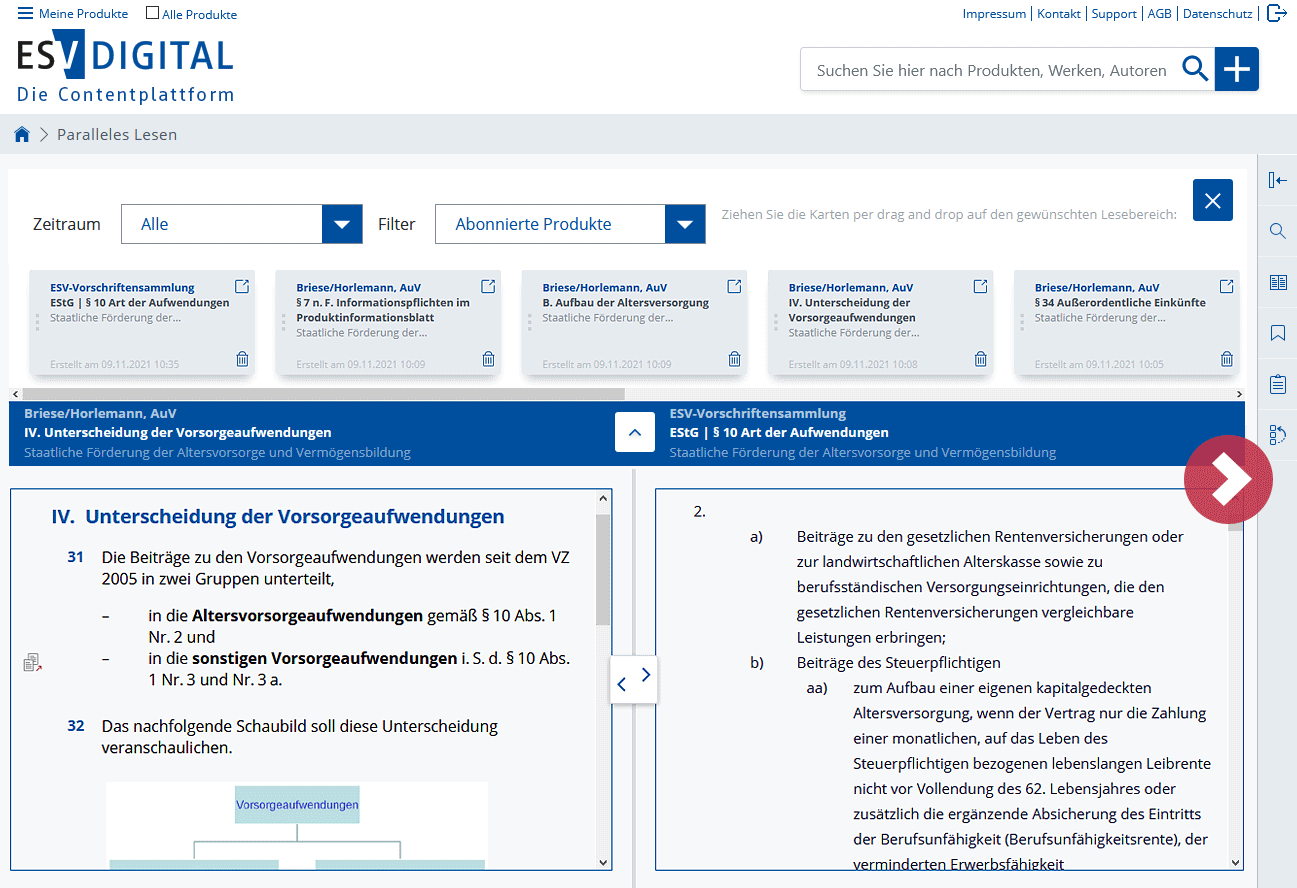Click the § 34 Außerordentliche Einkünfte card title
1297x888 pixels.
[1120, 302]
